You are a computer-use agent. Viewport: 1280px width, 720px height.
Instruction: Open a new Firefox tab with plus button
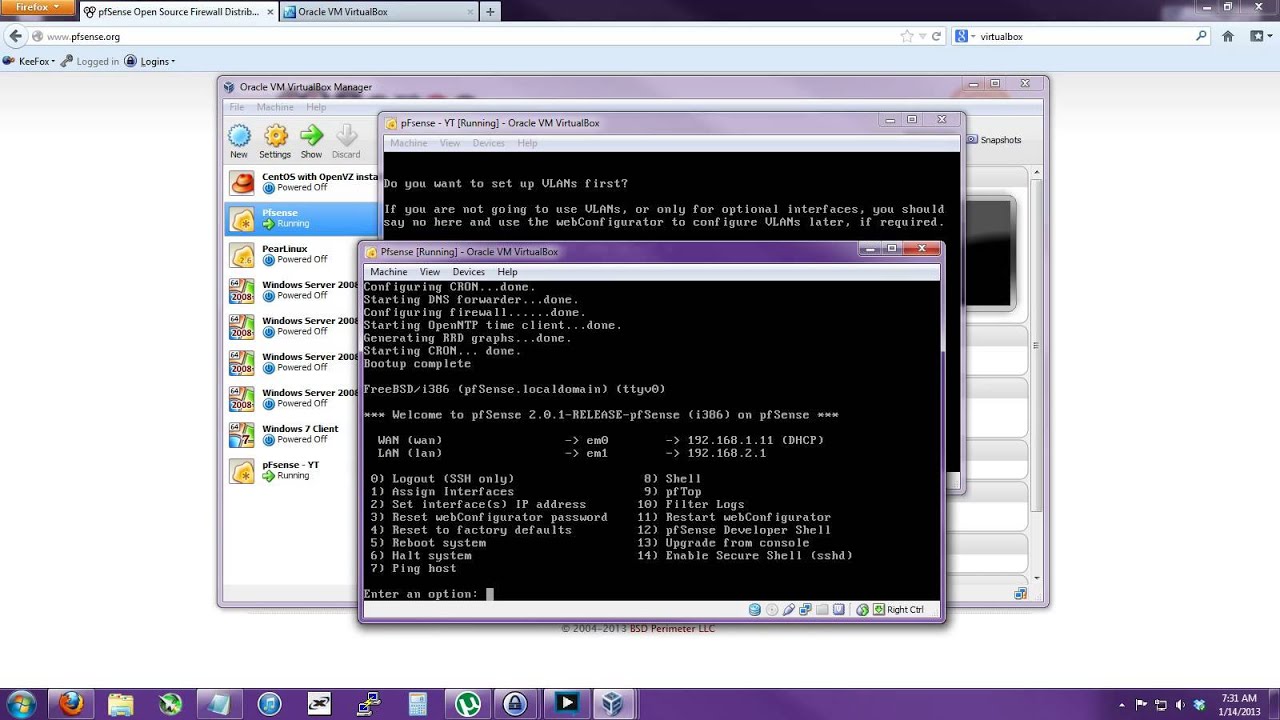pyautogui.click(x=490, y=12)
